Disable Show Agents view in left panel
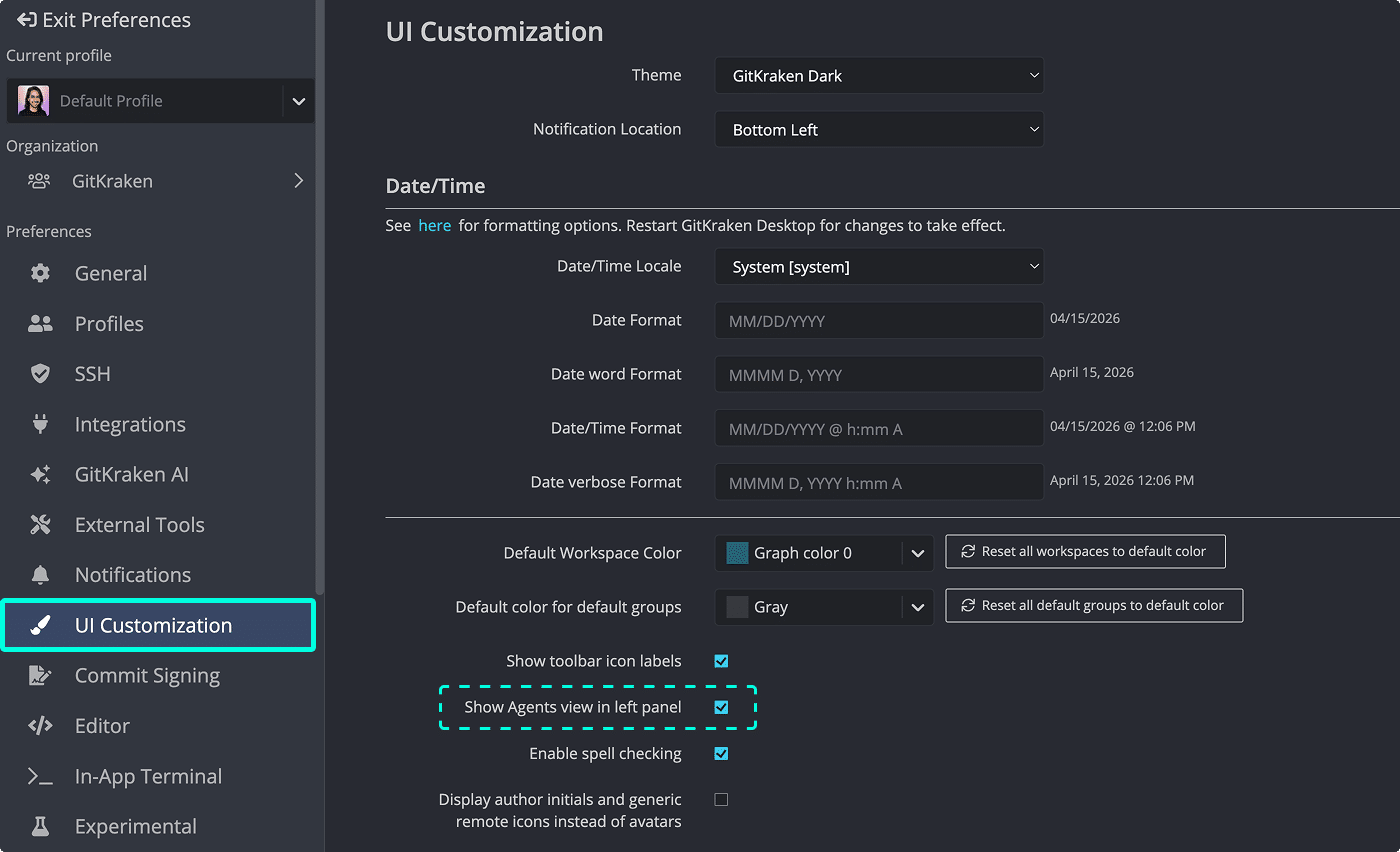The width and height of the screenshot is (1400, 852). [x=721, y=707]
